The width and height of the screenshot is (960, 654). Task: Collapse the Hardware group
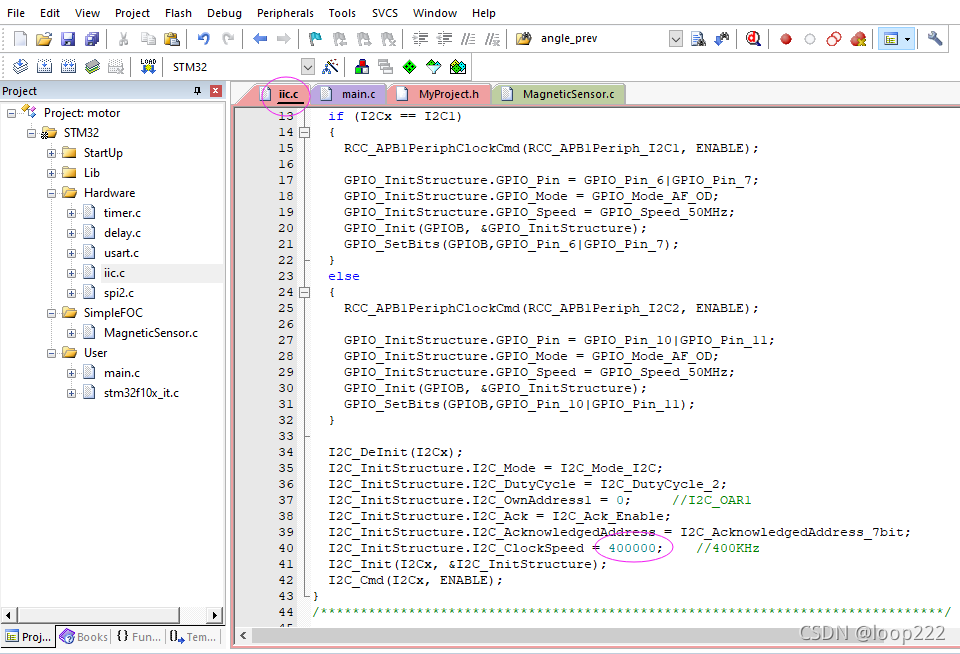[51, 193]
